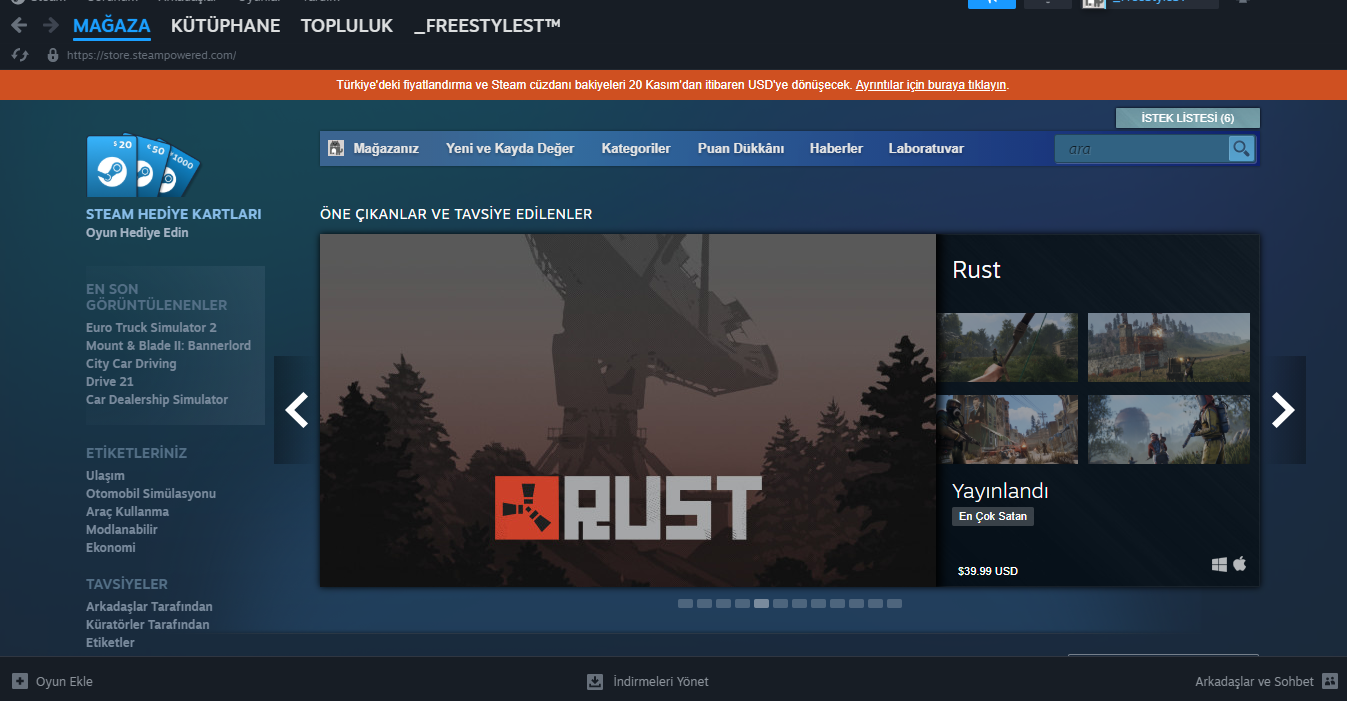Open Mount & Blade II: Bannerlord link
The height and width of the screenshot is (701, 1347).
(168, 346)
